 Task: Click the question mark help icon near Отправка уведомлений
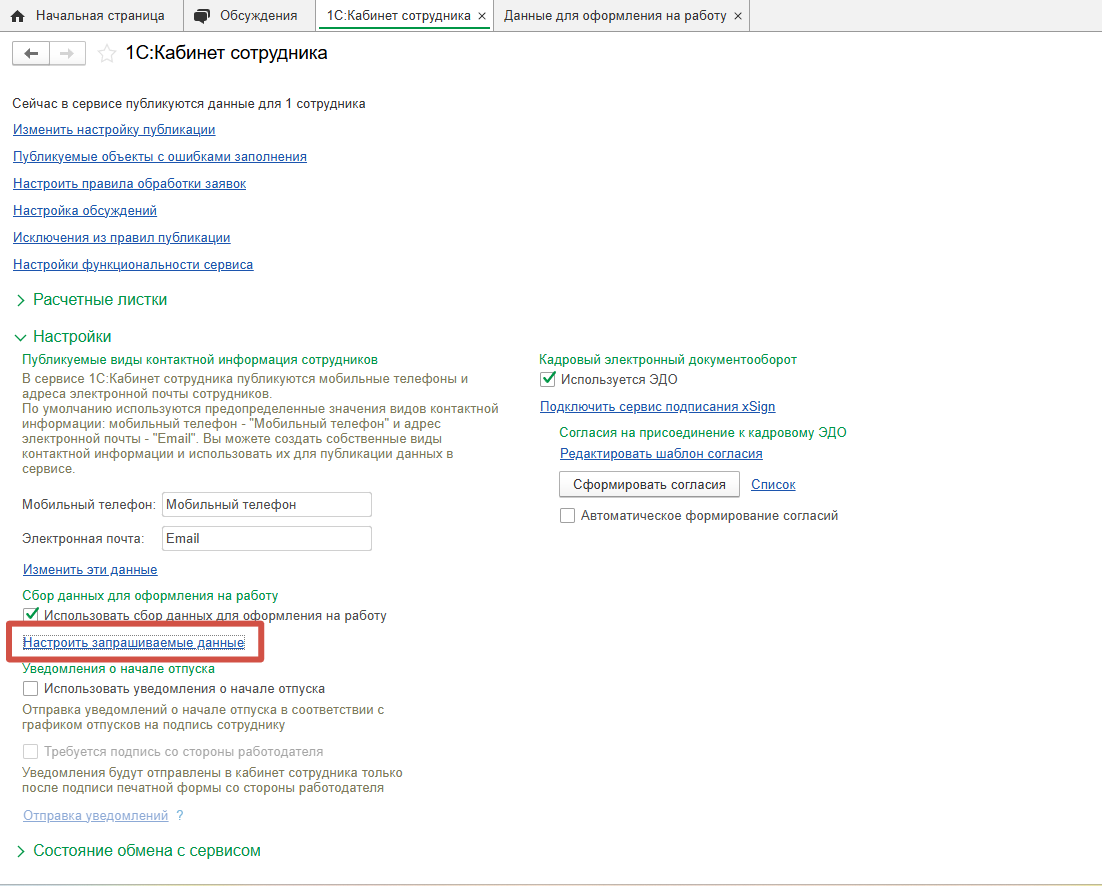pyautogui.click(x=180, y=816)
